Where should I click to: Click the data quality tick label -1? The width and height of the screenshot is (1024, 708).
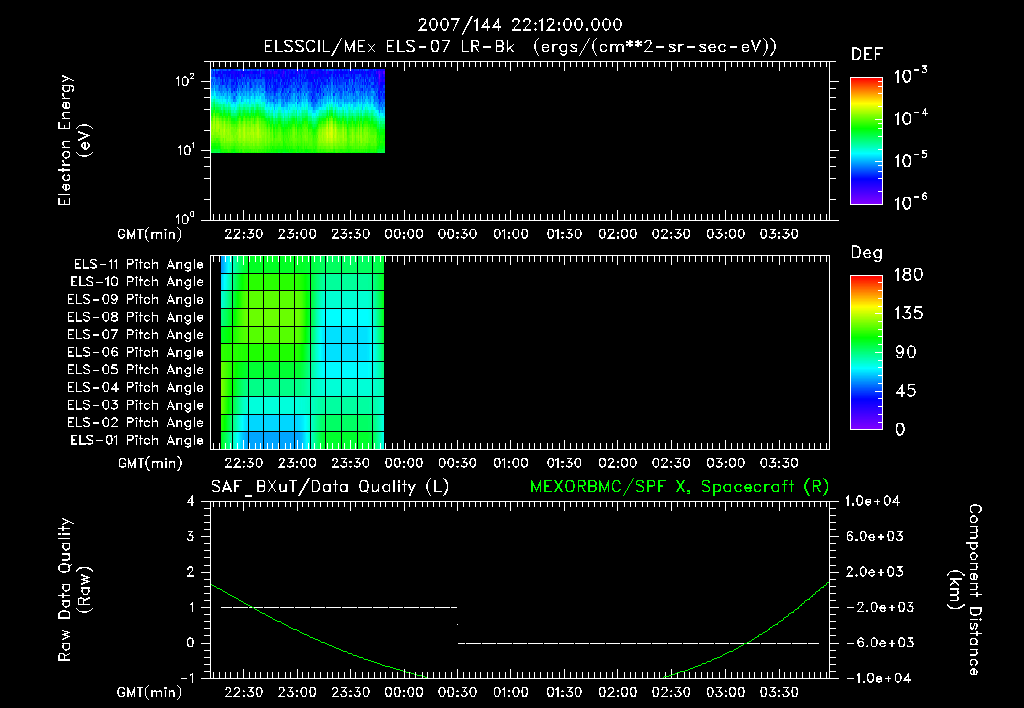[187, 678]
